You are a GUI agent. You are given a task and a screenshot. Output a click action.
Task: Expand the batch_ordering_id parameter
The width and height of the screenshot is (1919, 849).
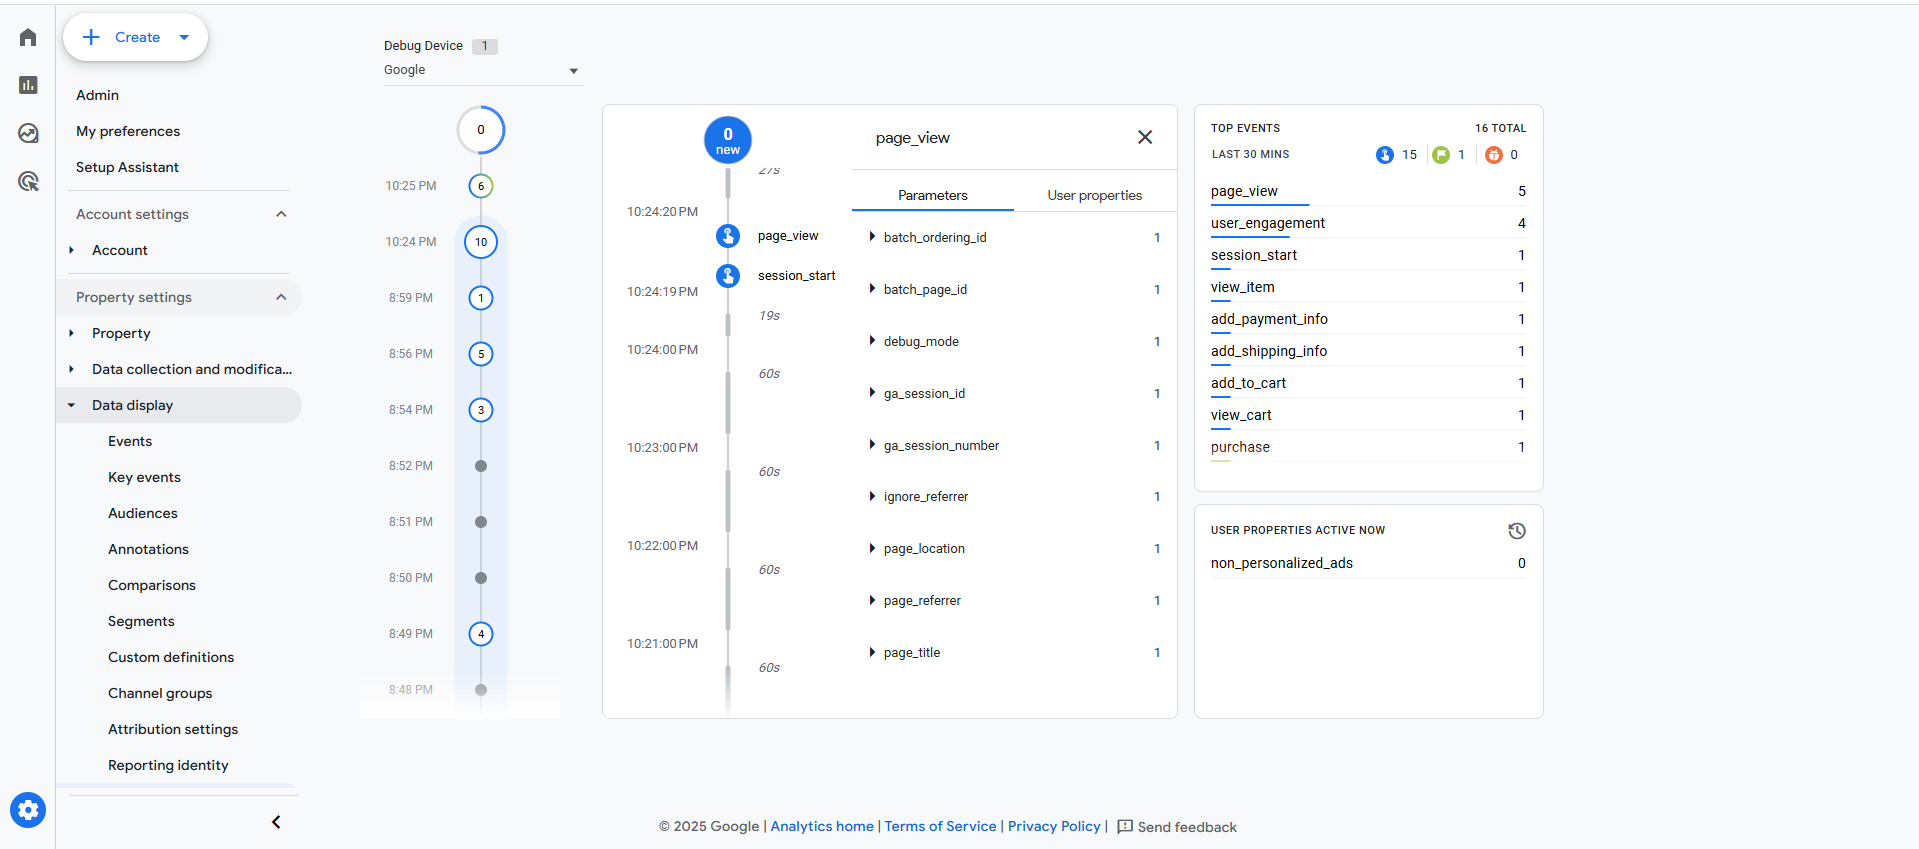872,237
